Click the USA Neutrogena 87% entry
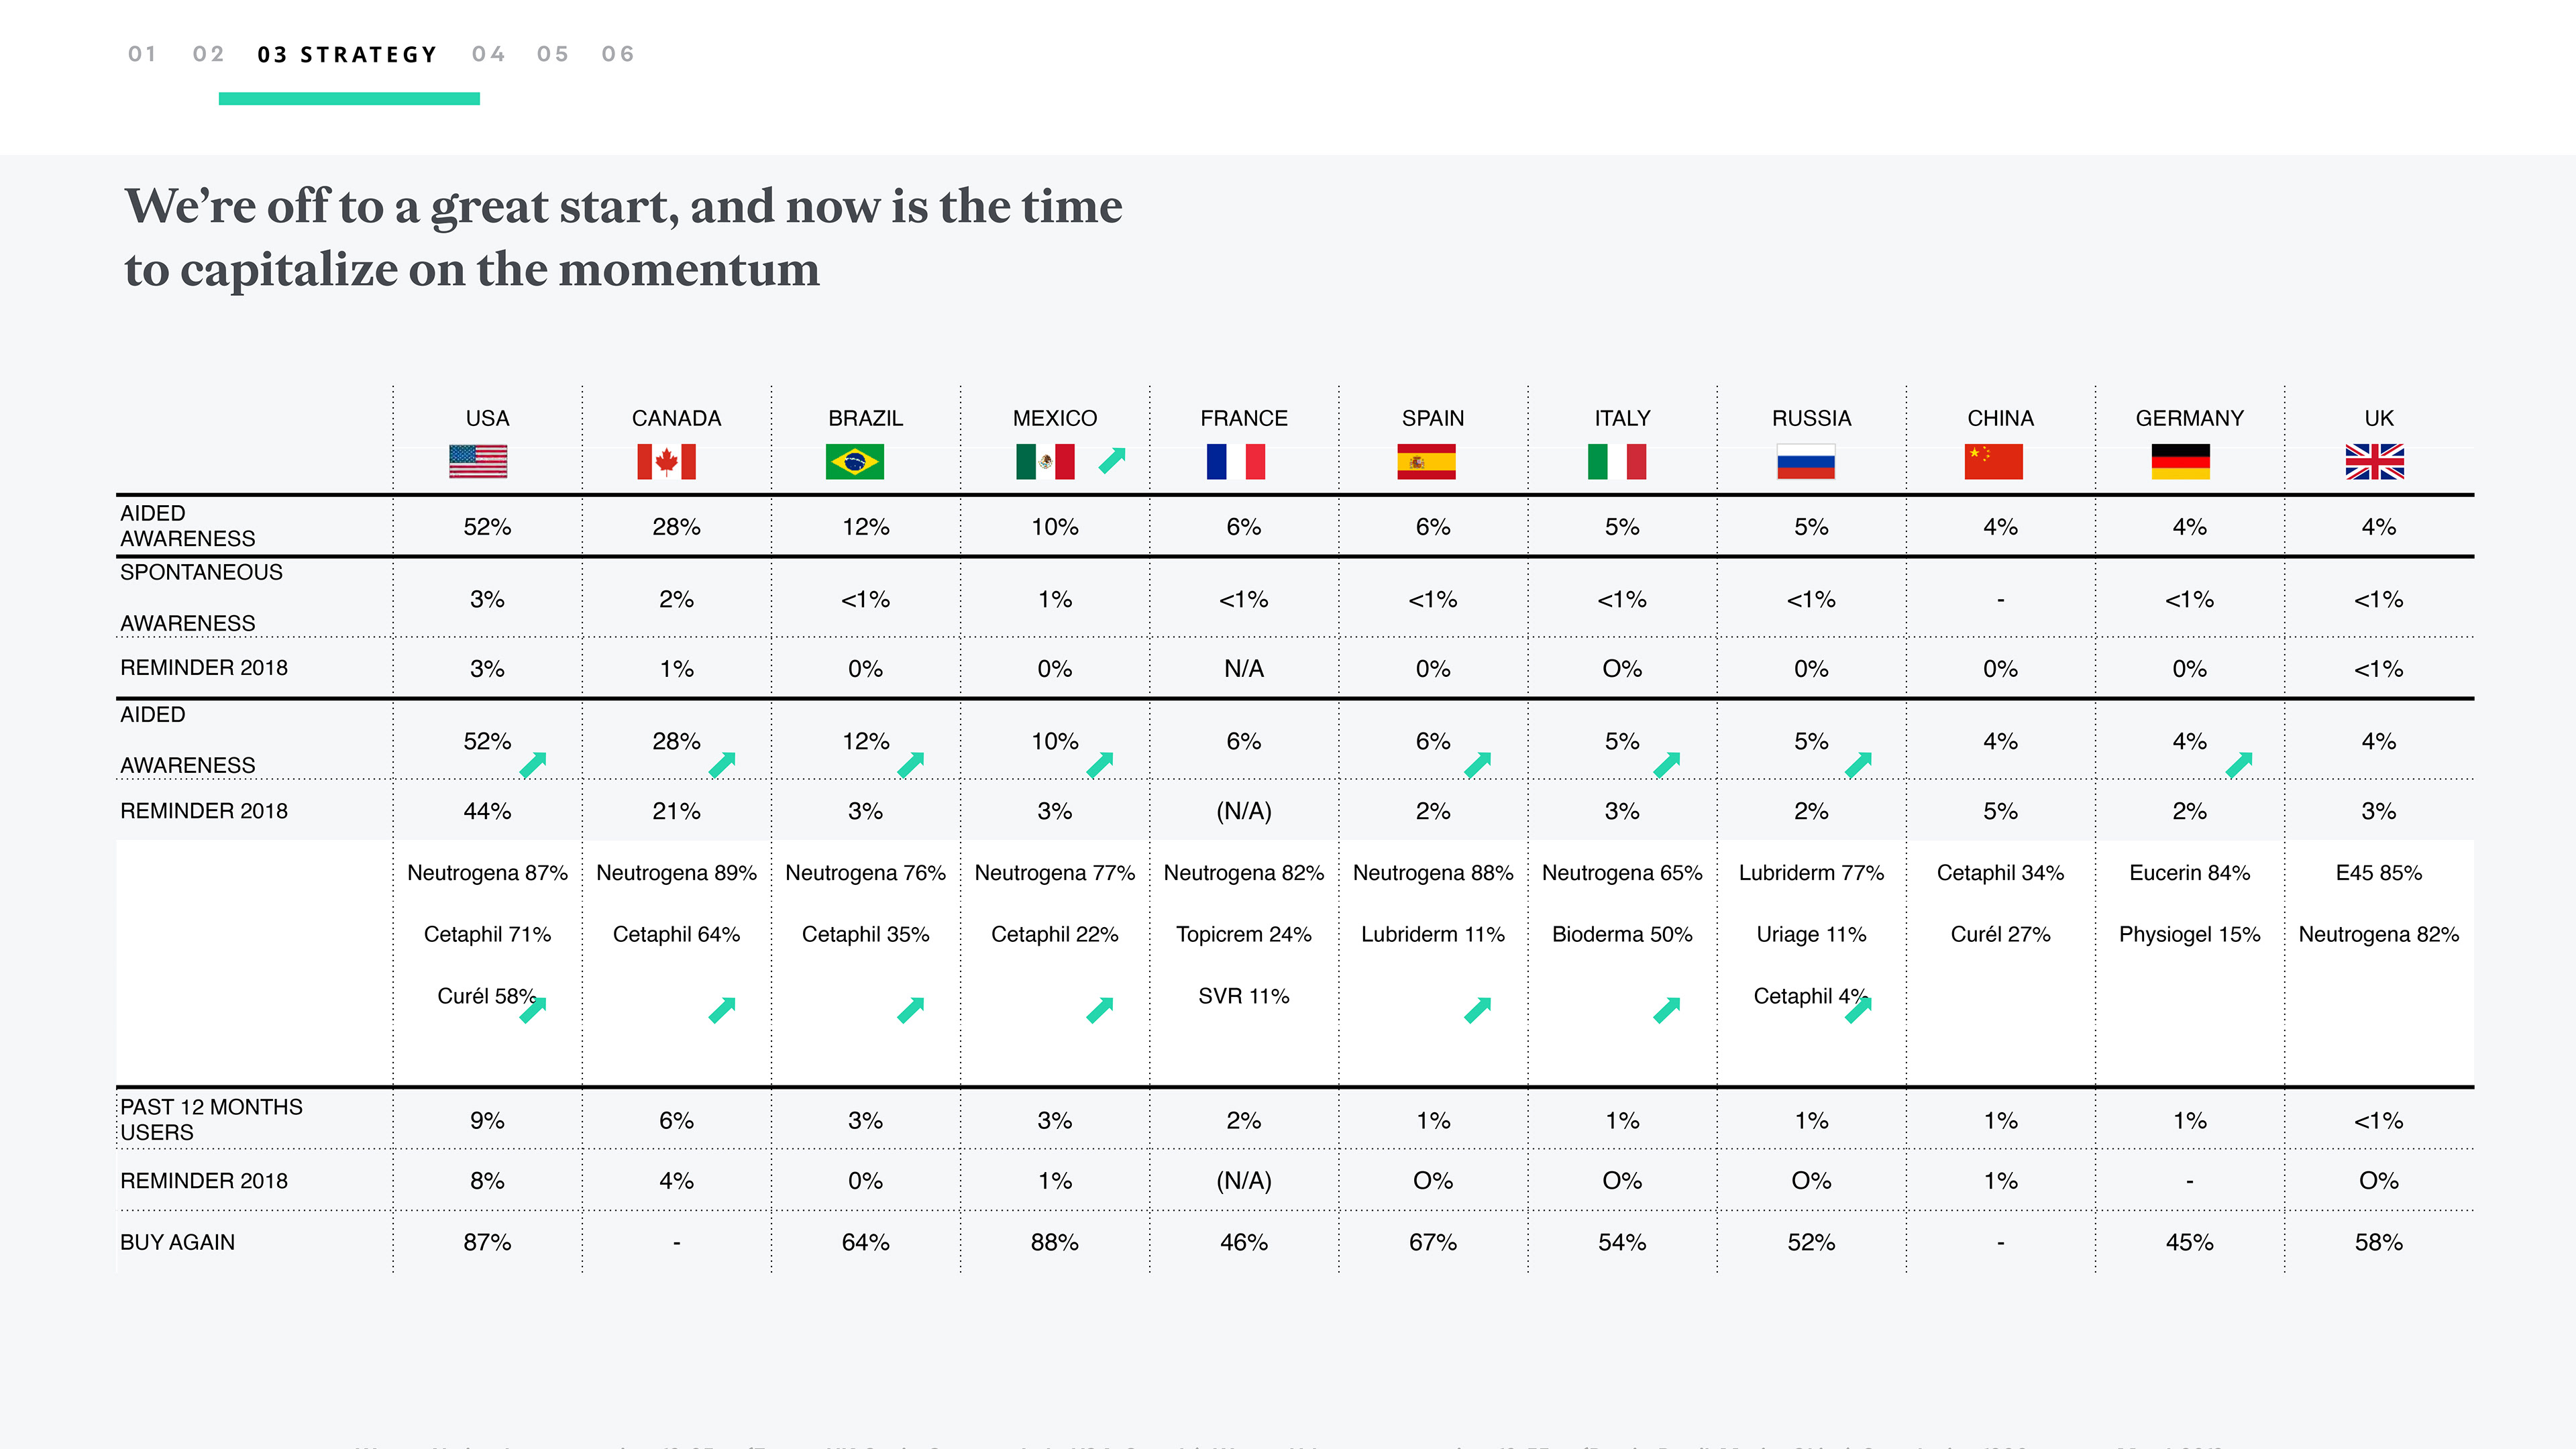Screen dimensions: 2576x1449 coord(487,873)
